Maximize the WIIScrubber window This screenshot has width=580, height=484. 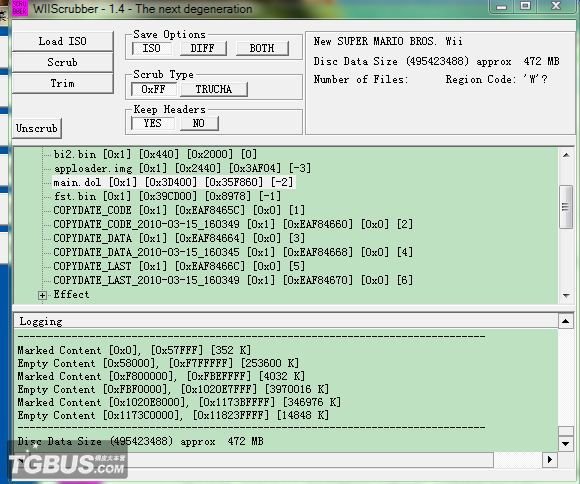525,6
